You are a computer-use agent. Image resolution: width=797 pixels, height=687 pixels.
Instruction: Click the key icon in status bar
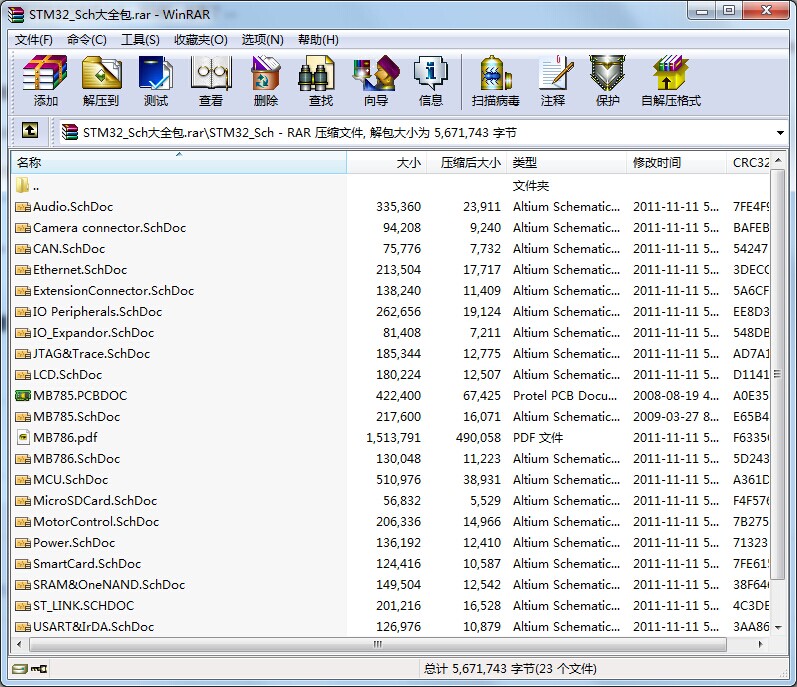click(x=39, y=669)
